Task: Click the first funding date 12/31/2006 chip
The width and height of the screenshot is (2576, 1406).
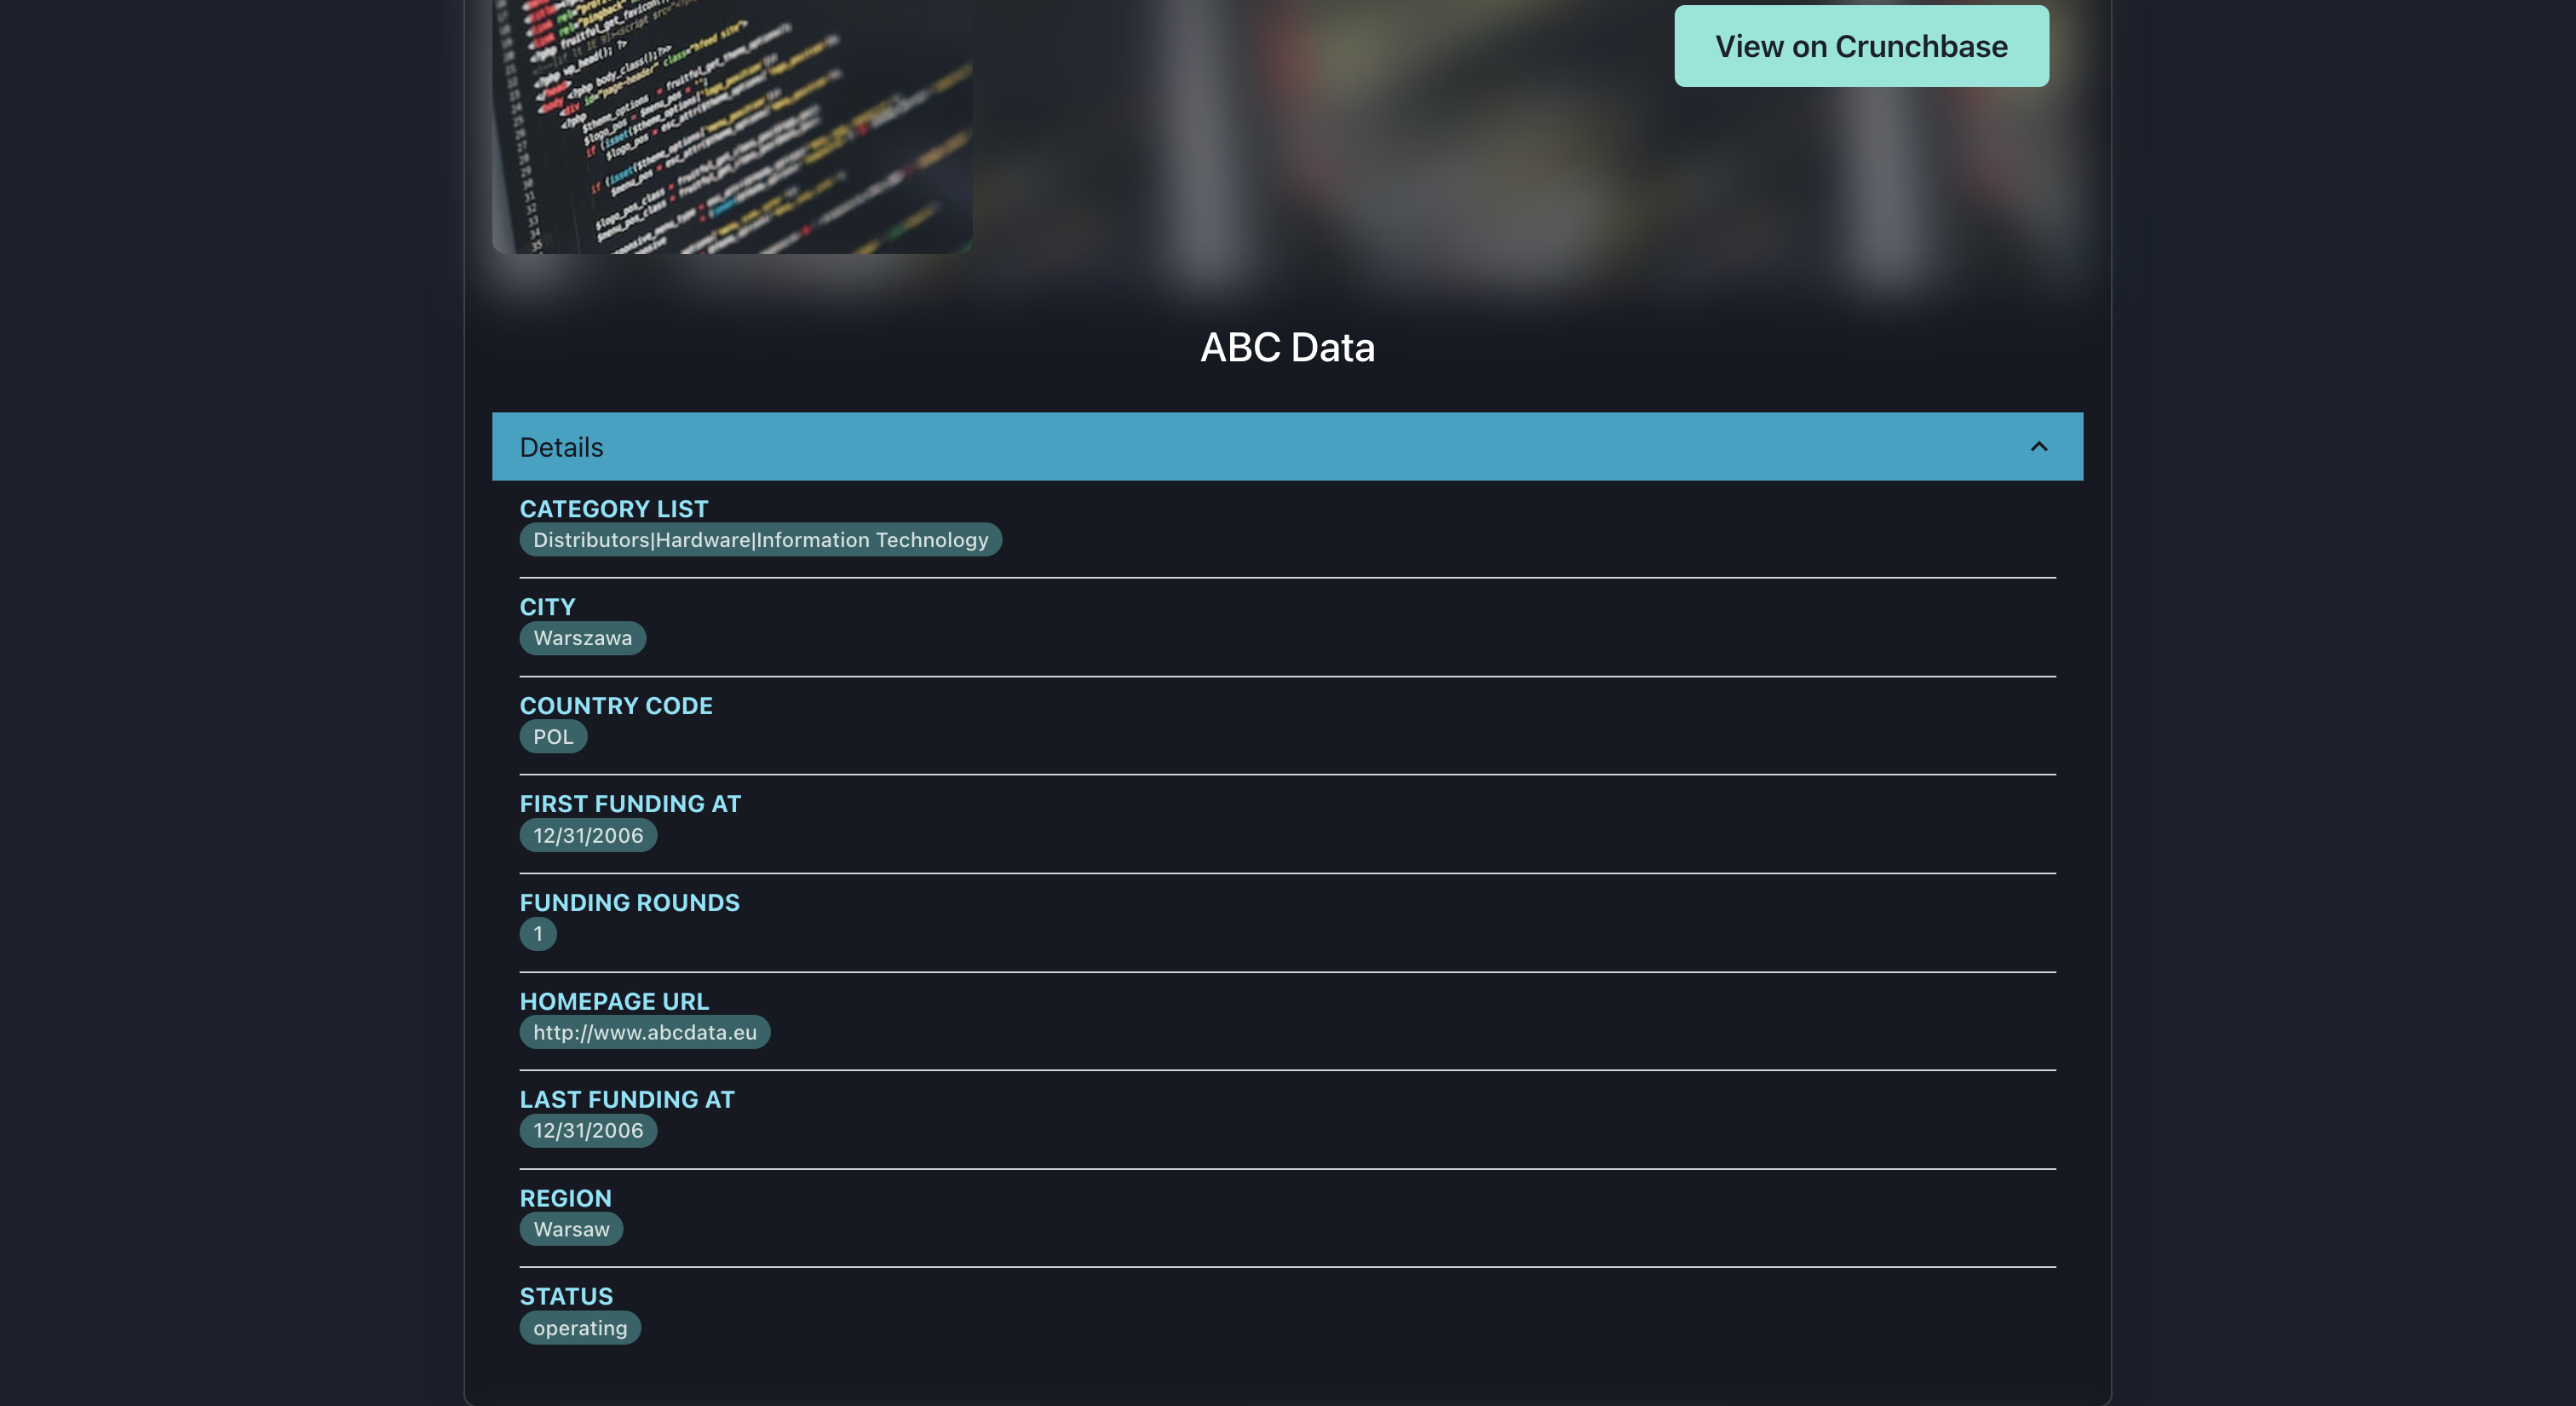Action: [x=588, y=836]
